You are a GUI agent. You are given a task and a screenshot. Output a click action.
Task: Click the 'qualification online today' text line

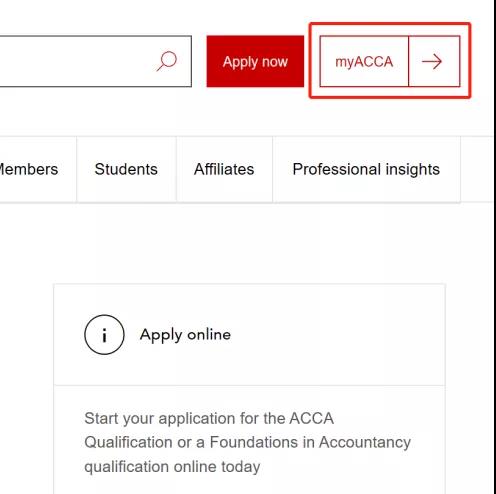(172, 467)
